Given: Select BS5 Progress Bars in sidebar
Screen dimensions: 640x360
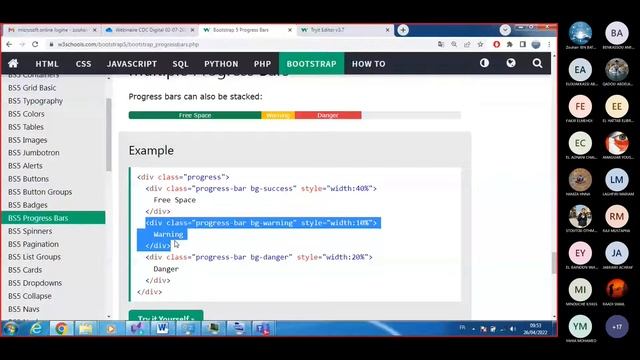Looking at the screenshot, I should (x=53, y=218).
